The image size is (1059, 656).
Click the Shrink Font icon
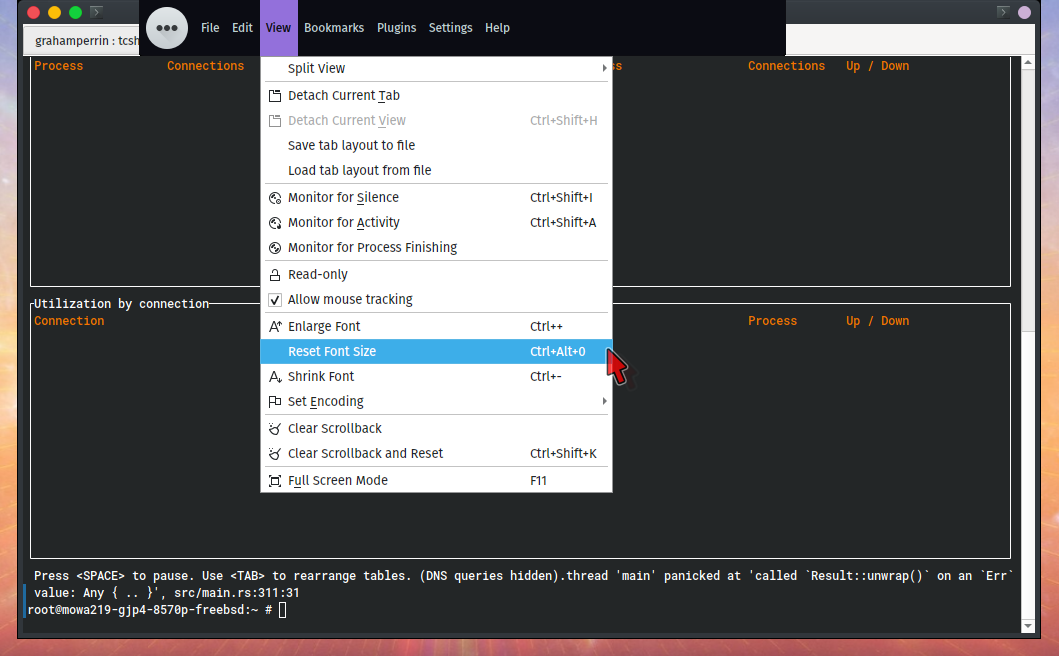[274, 376]
